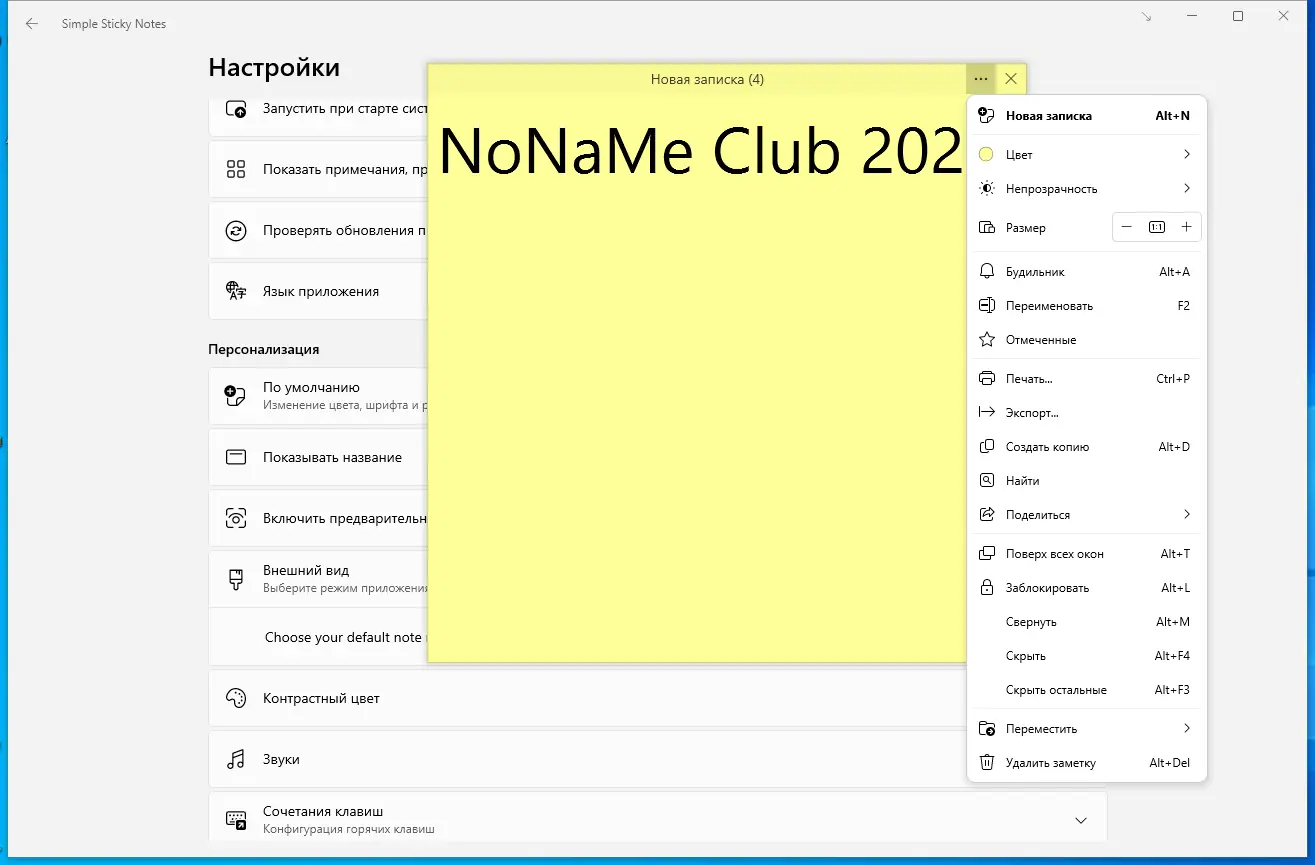Click into the note text NoNaMe Club
This screenshot has height=865, width=1315.
coord(640,152)
